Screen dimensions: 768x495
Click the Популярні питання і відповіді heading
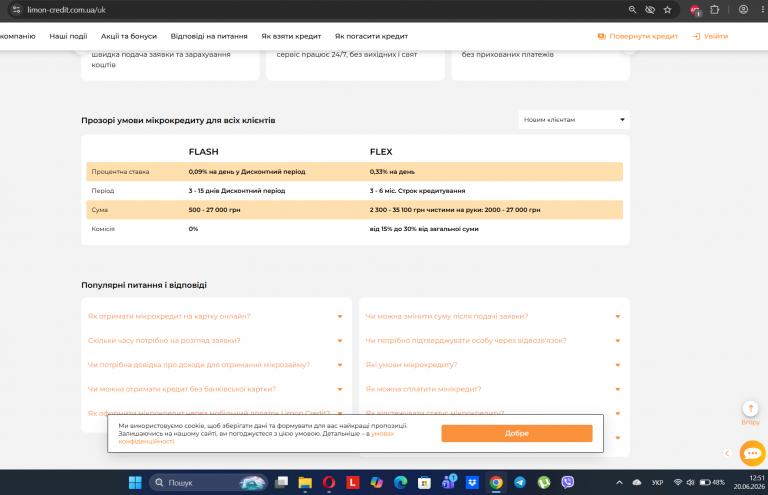pos(144,285)
